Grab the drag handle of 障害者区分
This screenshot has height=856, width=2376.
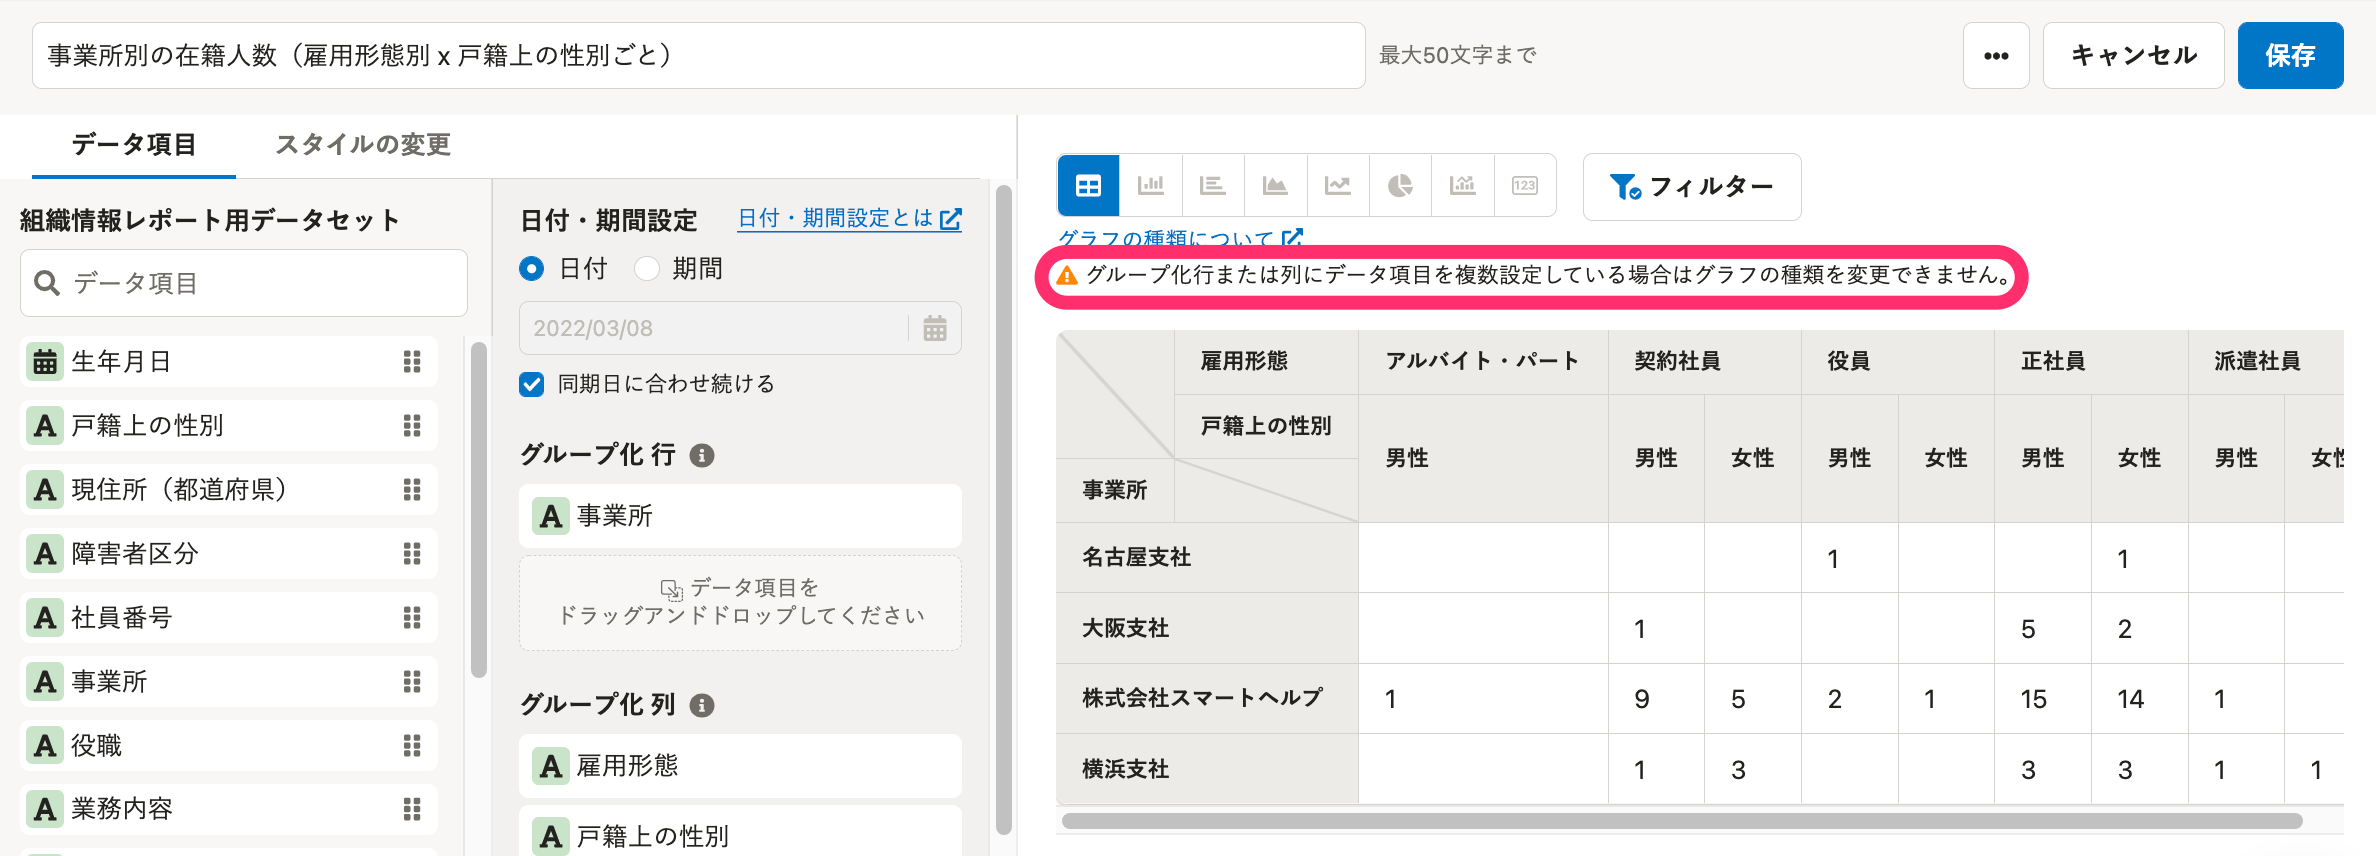(412, 554)
